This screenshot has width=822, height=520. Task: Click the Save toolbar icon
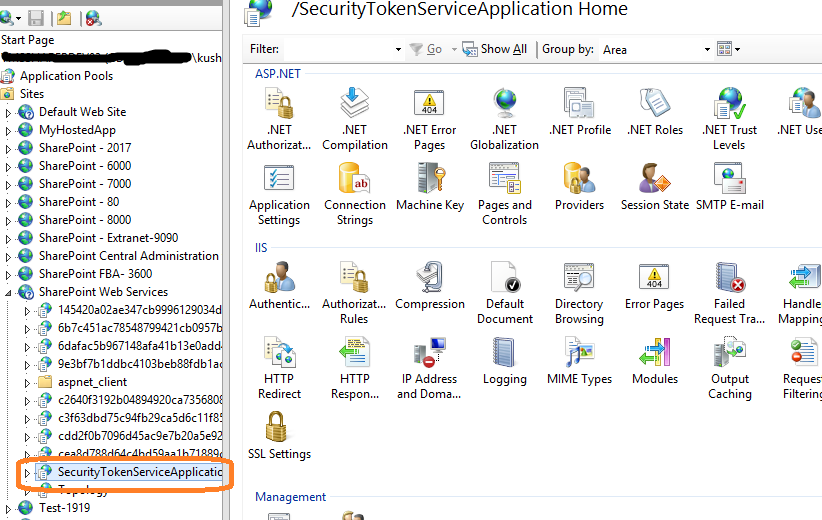36,18
